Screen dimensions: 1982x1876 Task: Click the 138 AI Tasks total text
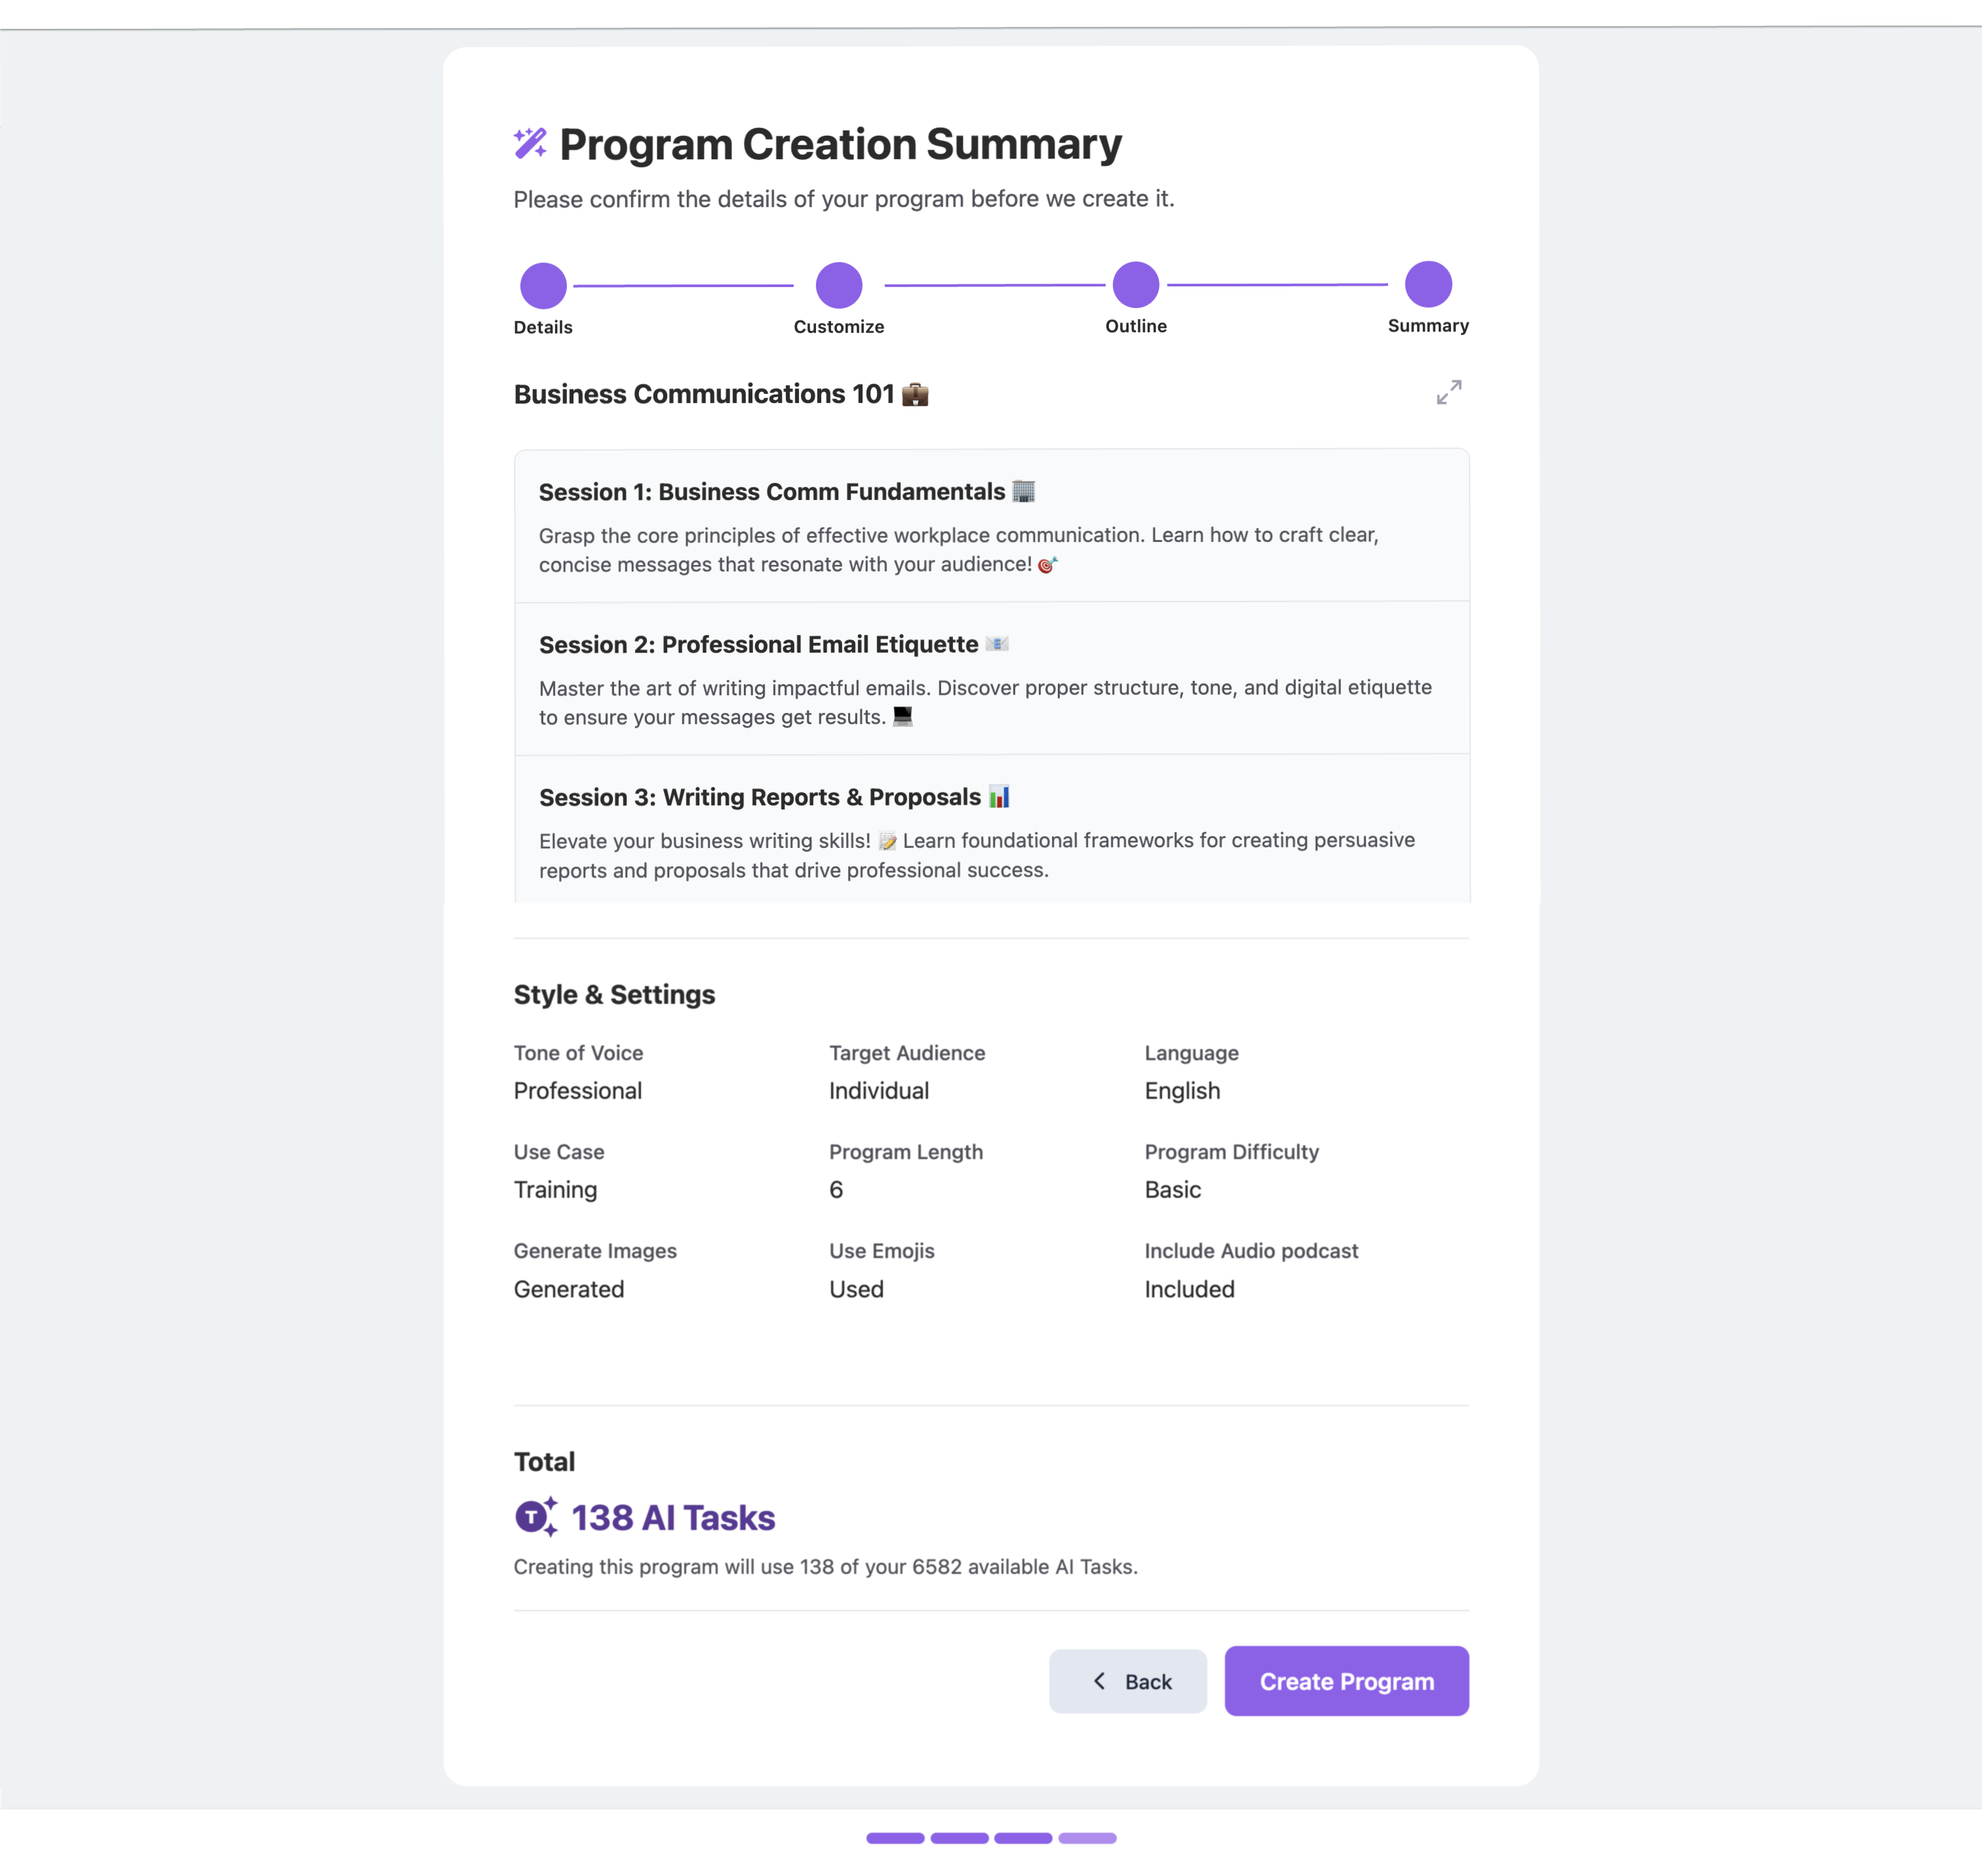pos(673,1517)
